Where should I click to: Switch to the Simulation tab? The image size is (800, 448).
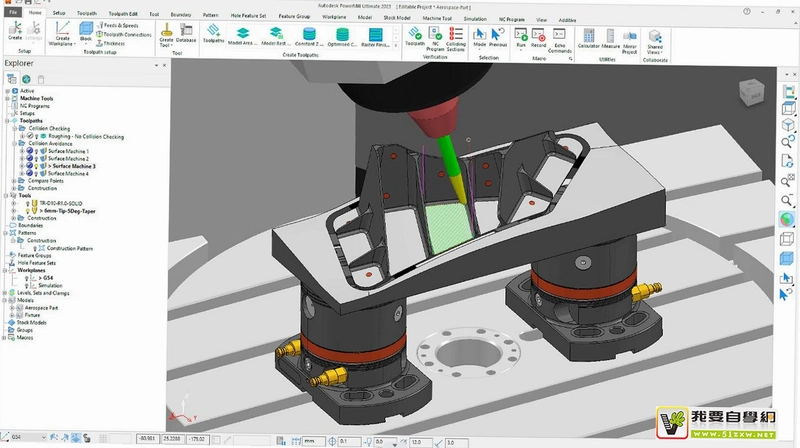point(475,19)
